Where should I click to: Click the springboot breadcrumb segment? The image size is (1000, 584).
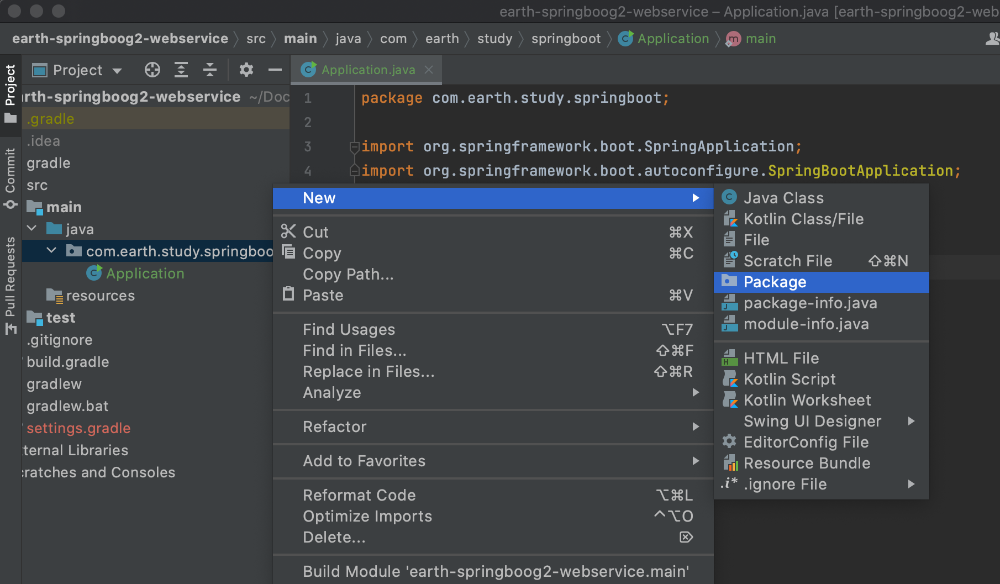click(566, 39)
